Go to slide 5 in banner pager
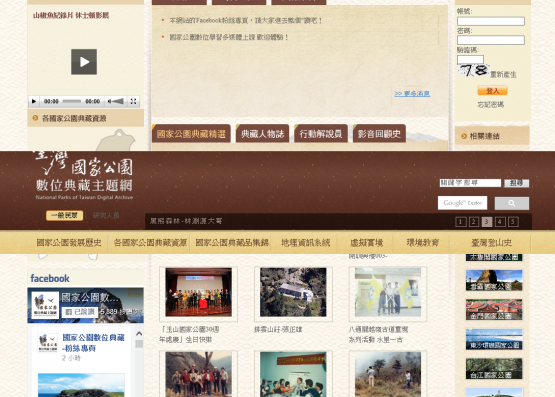The width and height of the screenshot is (555, 397). 513,222
